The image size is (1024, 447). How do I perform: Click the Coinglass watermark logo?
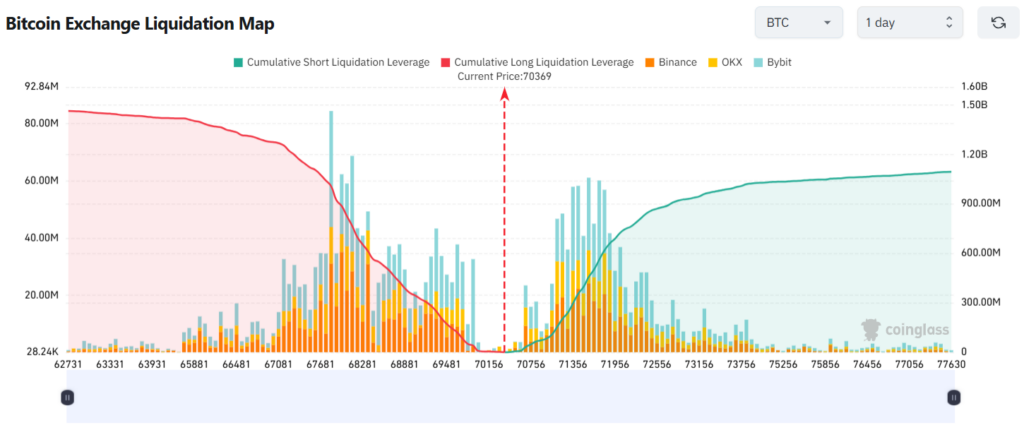click(x=906, y=329)
